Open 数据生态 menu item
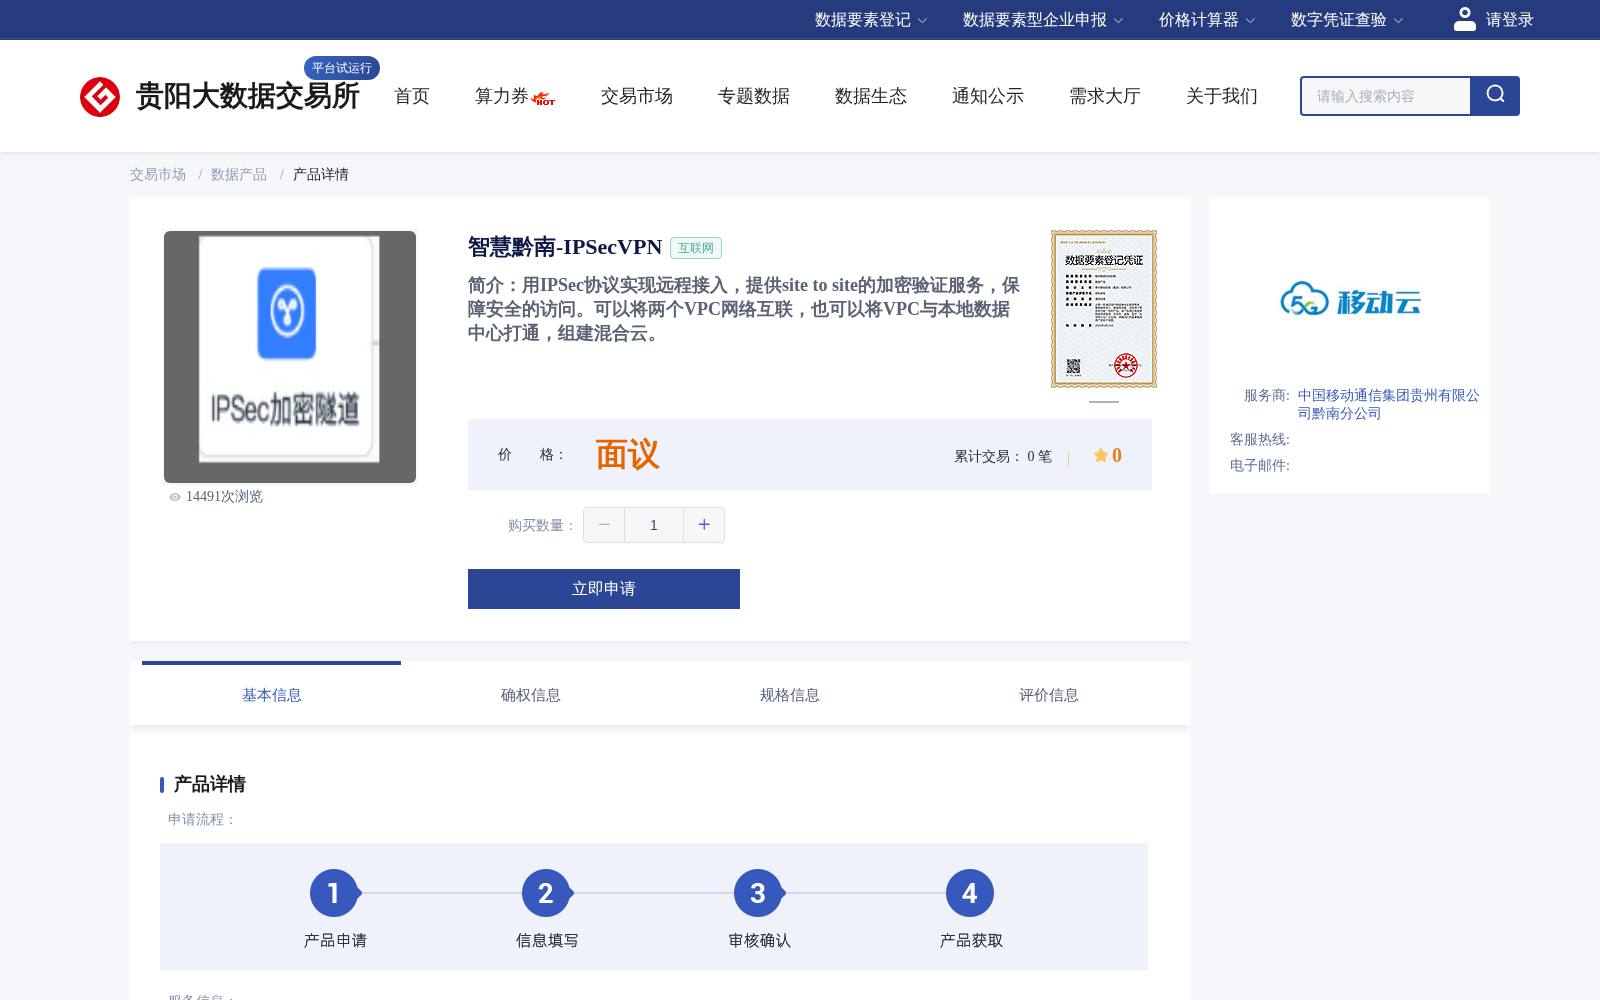Viewport: 1600px width, 1000px height. click(871, 96)
